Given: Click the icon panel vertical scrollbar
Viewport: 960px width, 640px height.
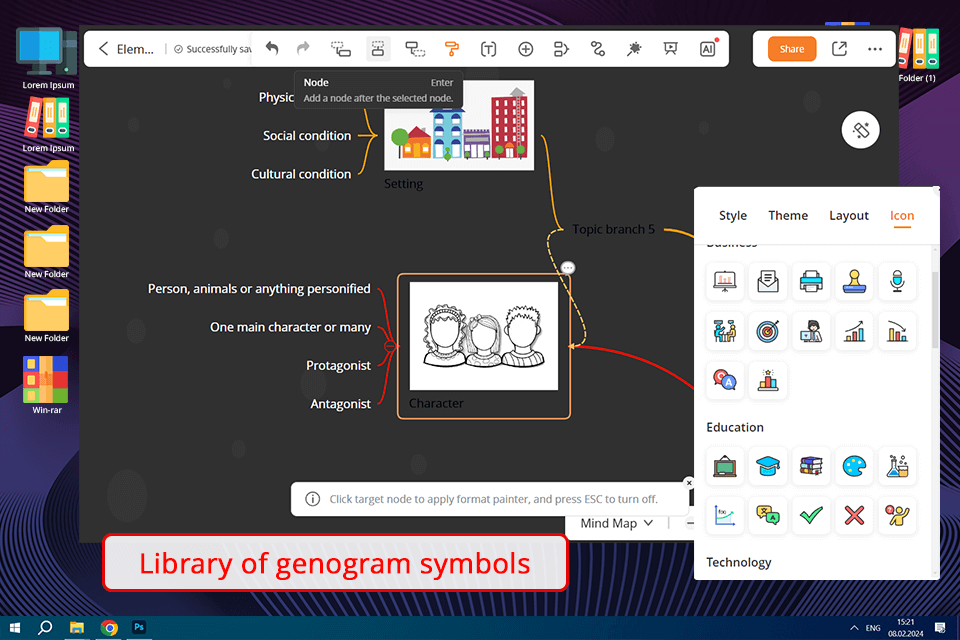Looking at the screenshot, I should click(x=935, y=310).
